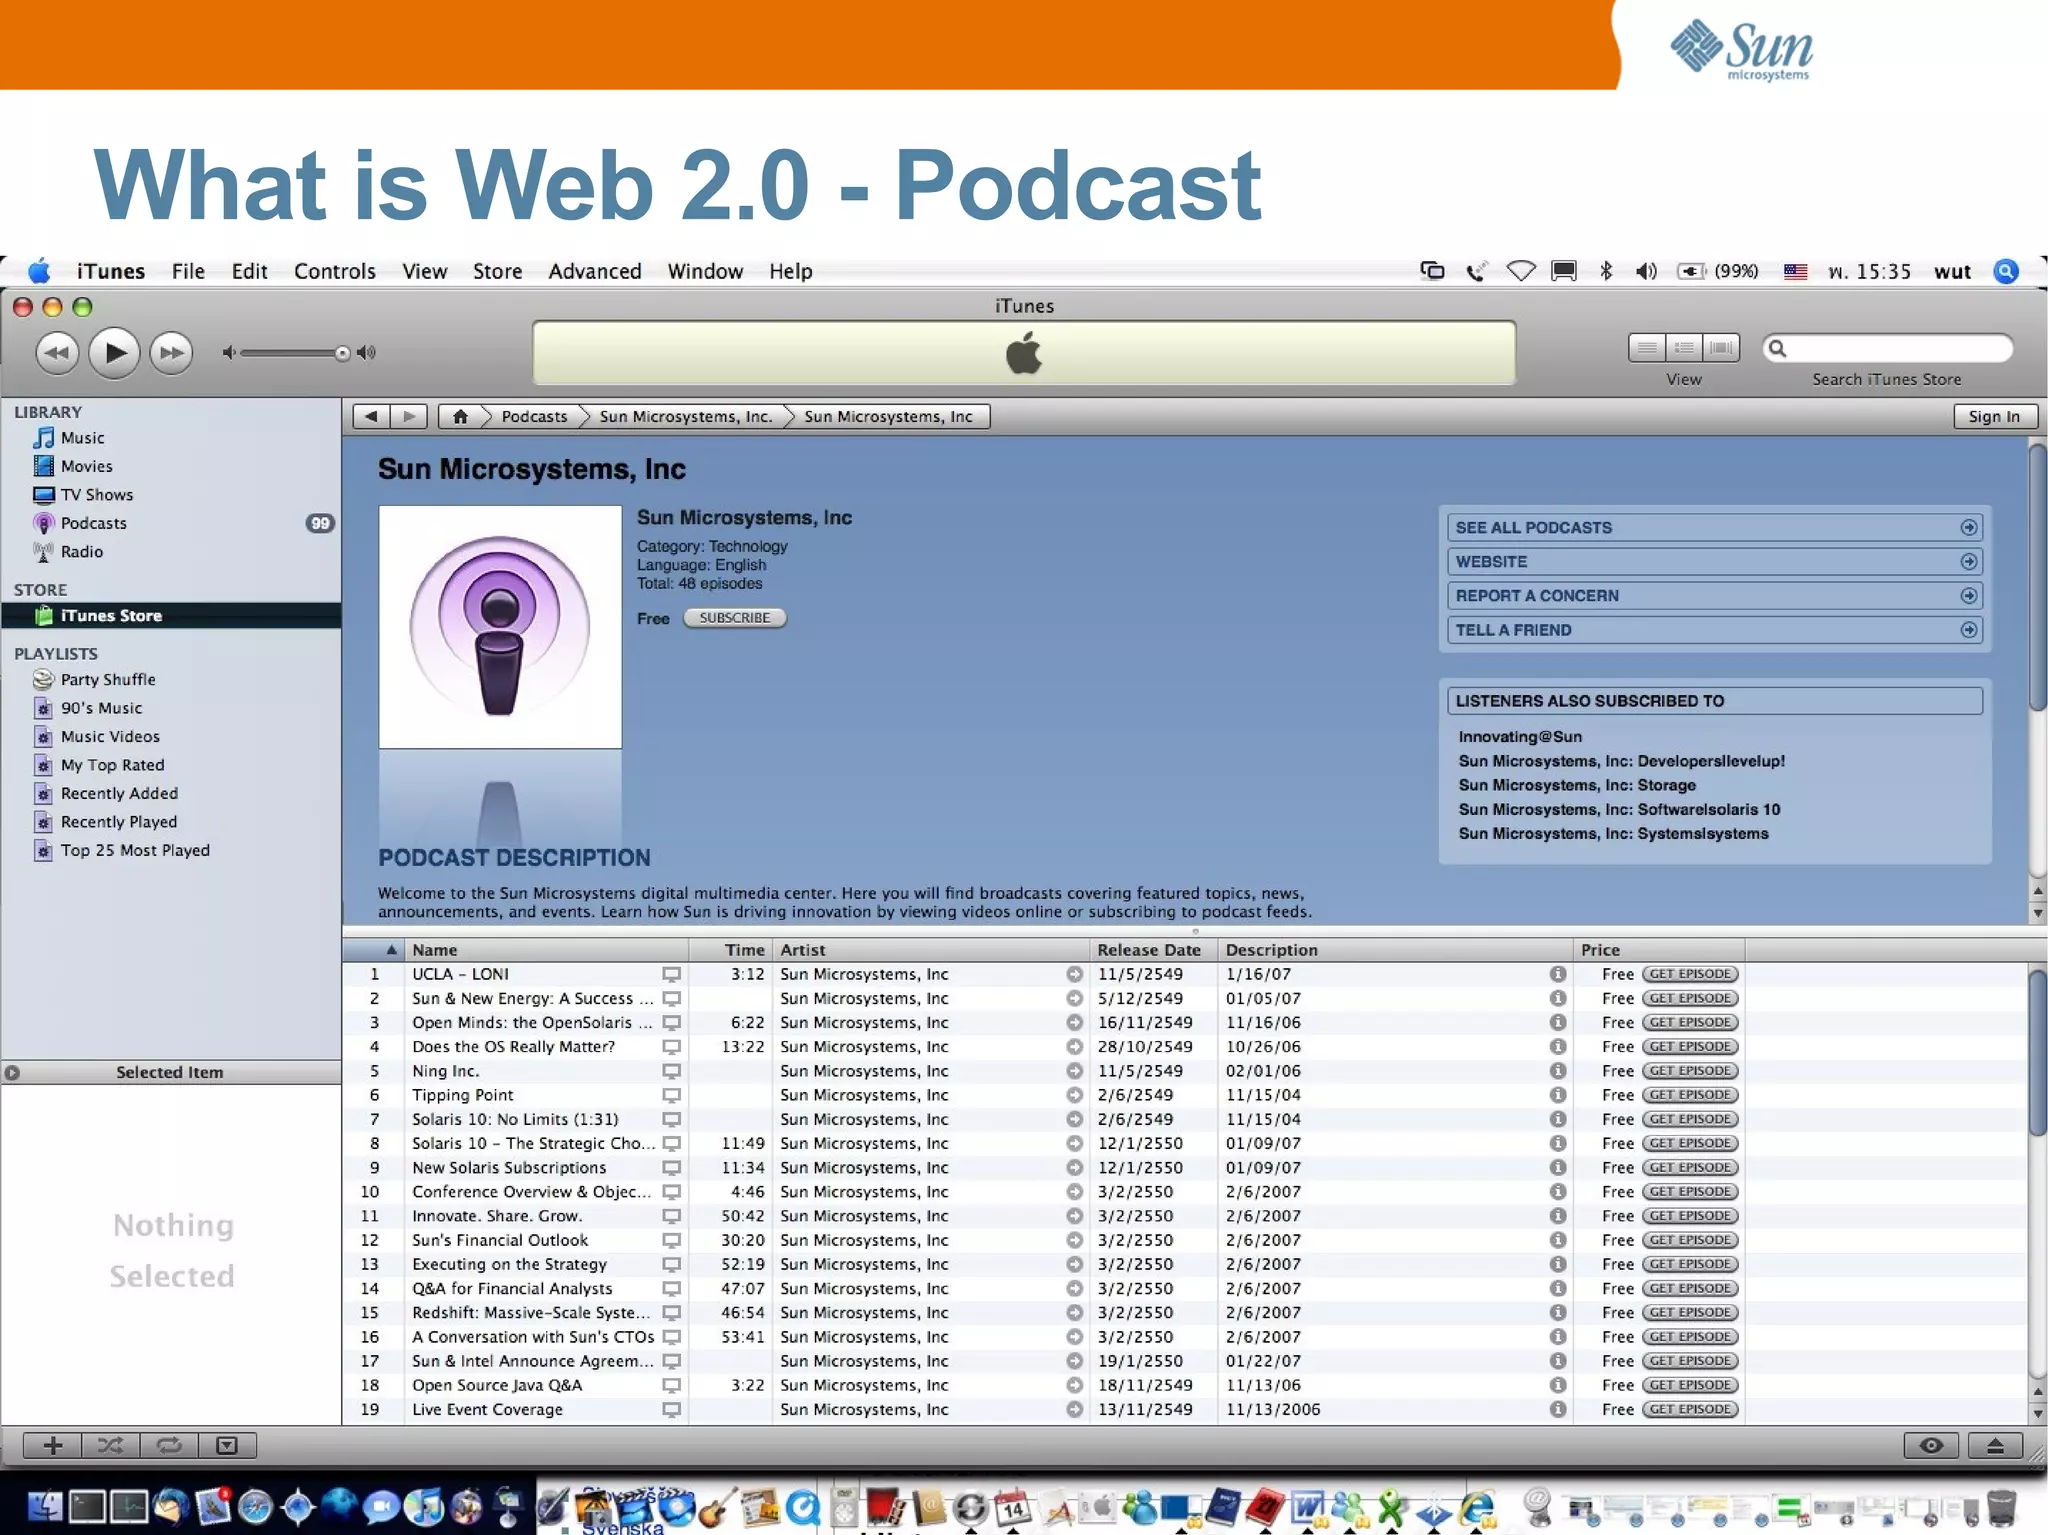Open the 90's Music playlist
The width and height of the screenshot is (2048, 1535).
point(101,708)
